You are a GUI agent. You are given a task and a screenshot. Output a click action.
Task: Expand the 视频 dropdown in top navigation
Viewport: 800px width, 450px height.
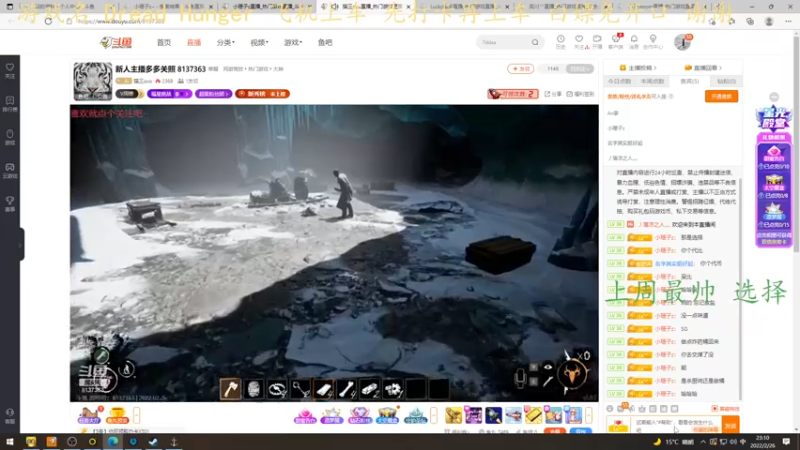(259, 42)
